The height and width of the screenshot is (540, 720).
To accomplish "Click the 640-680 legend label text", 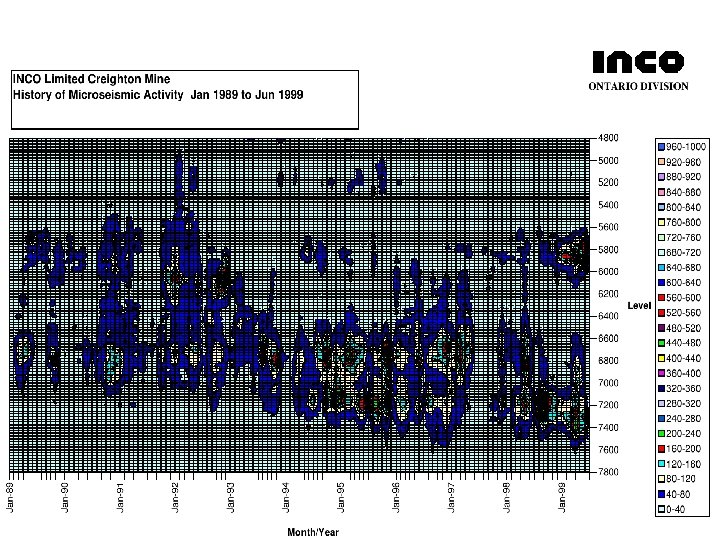I will point(684,267).
